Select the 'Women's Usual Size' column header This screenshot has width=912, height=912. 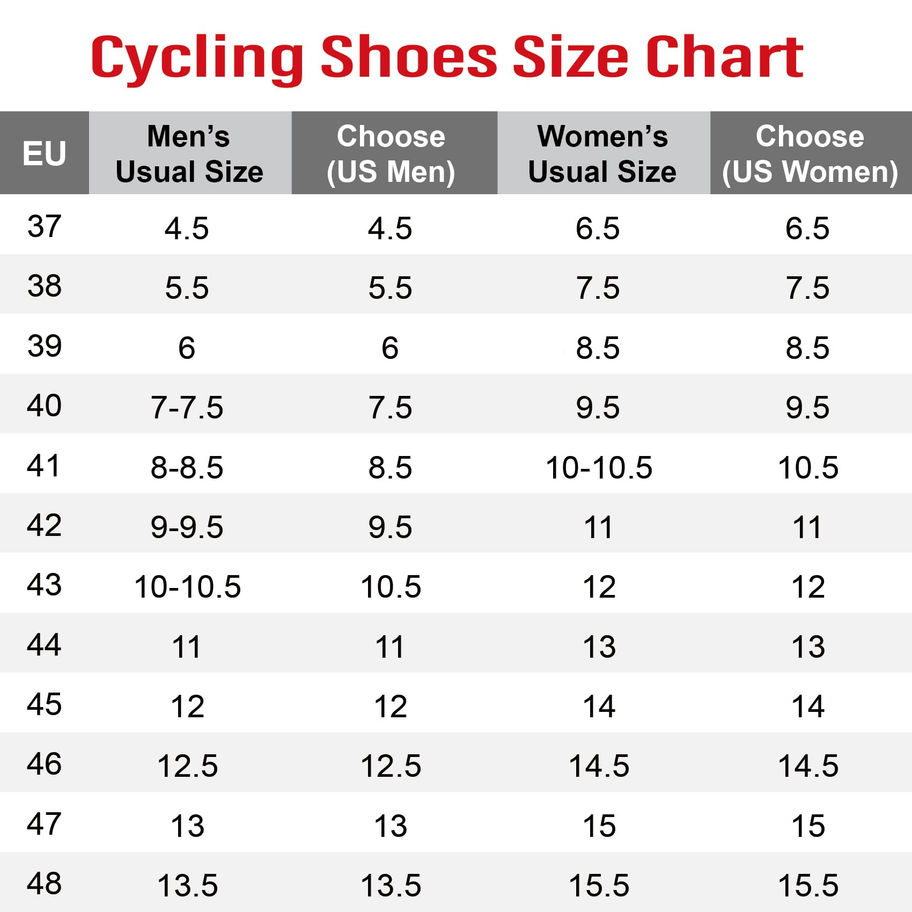click(x=601, y=153)
